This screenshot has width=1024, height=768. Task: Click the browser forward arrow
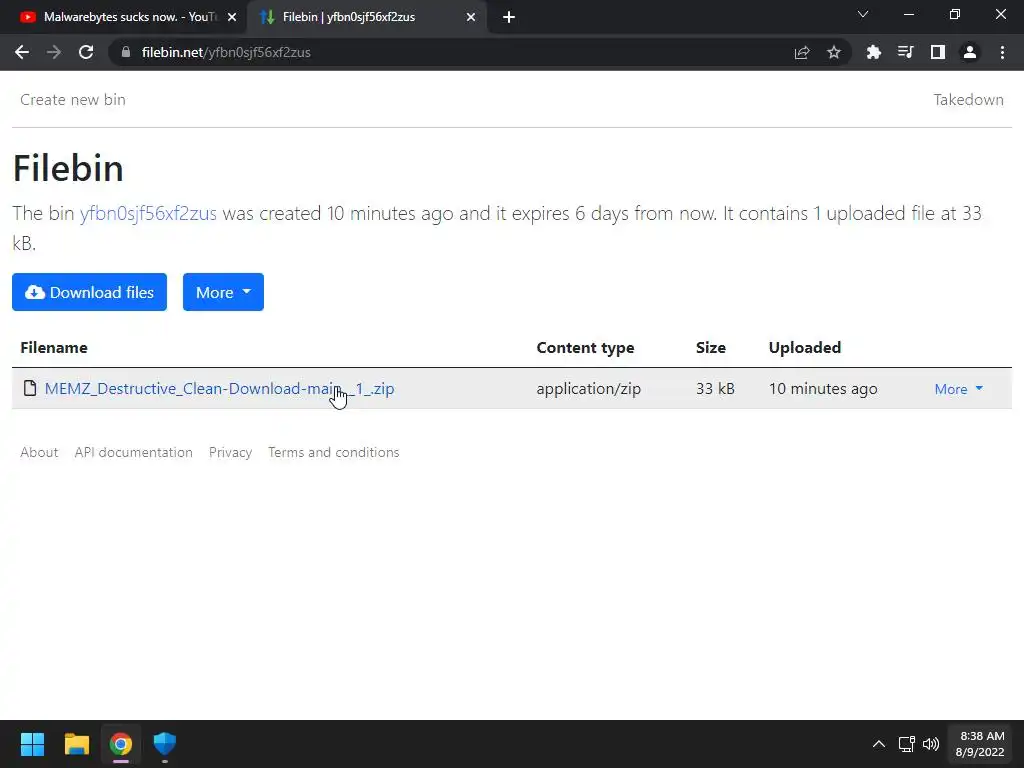tap(54, 52)
